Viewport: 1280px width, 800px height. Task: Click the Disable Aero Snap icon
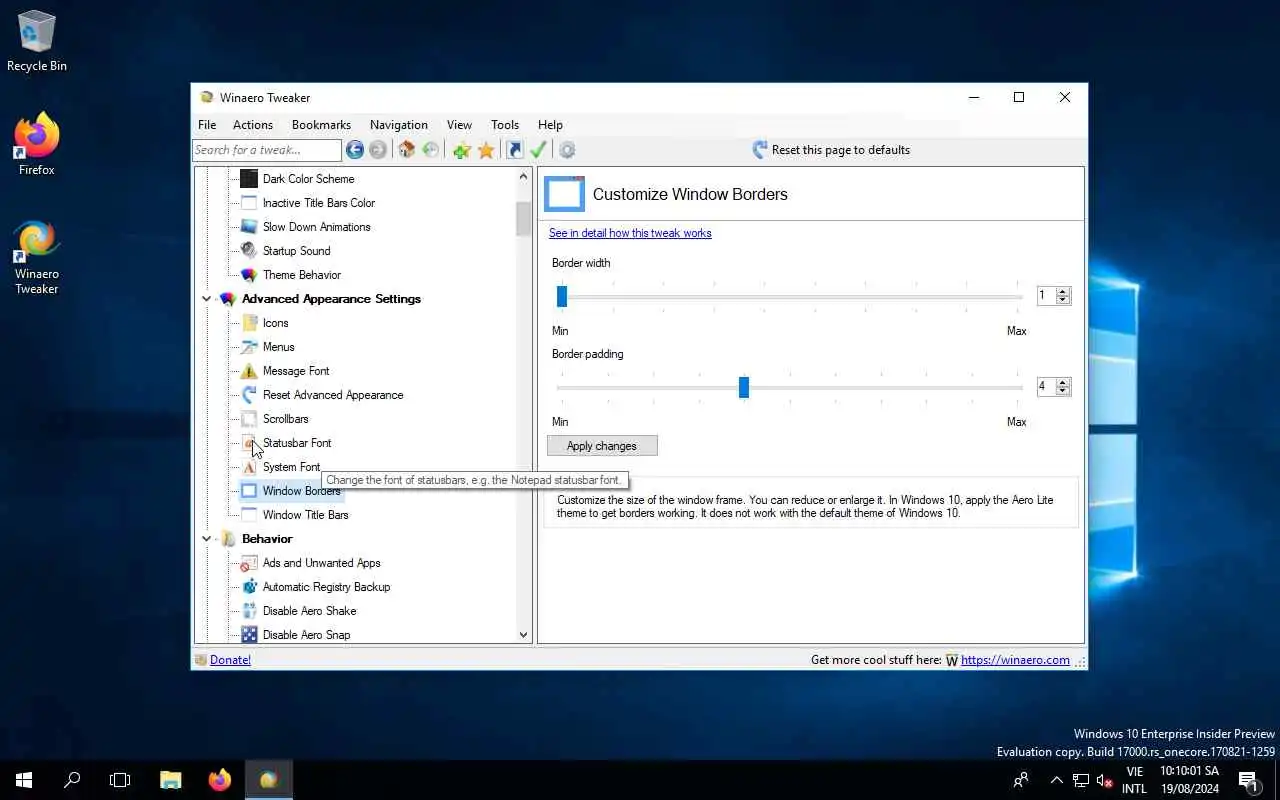pos(249,635)
